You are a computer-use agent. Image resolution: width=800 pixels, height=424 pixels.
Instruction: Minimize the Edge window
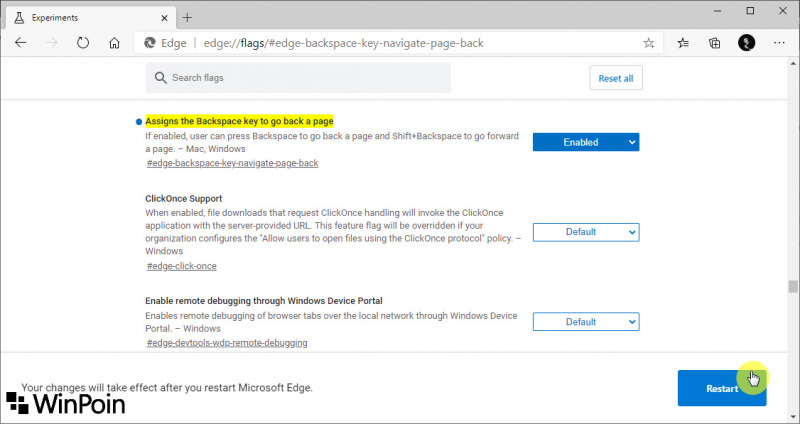click(x=718, y=11)
